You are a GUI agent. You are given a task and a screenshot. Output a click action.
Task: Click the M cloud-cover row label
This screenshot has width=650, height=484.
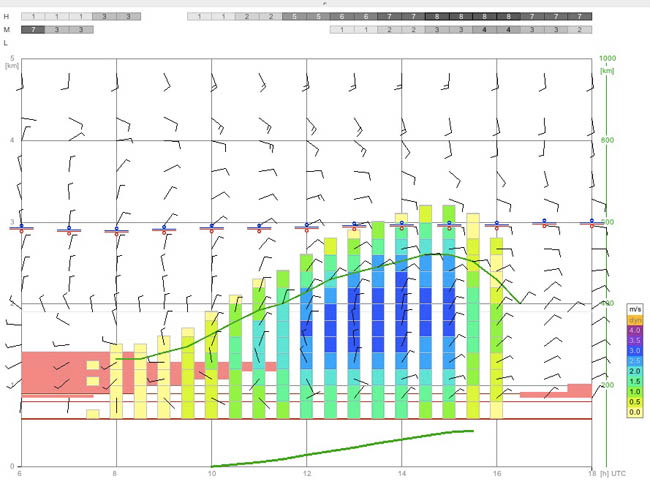pos(6,30)
